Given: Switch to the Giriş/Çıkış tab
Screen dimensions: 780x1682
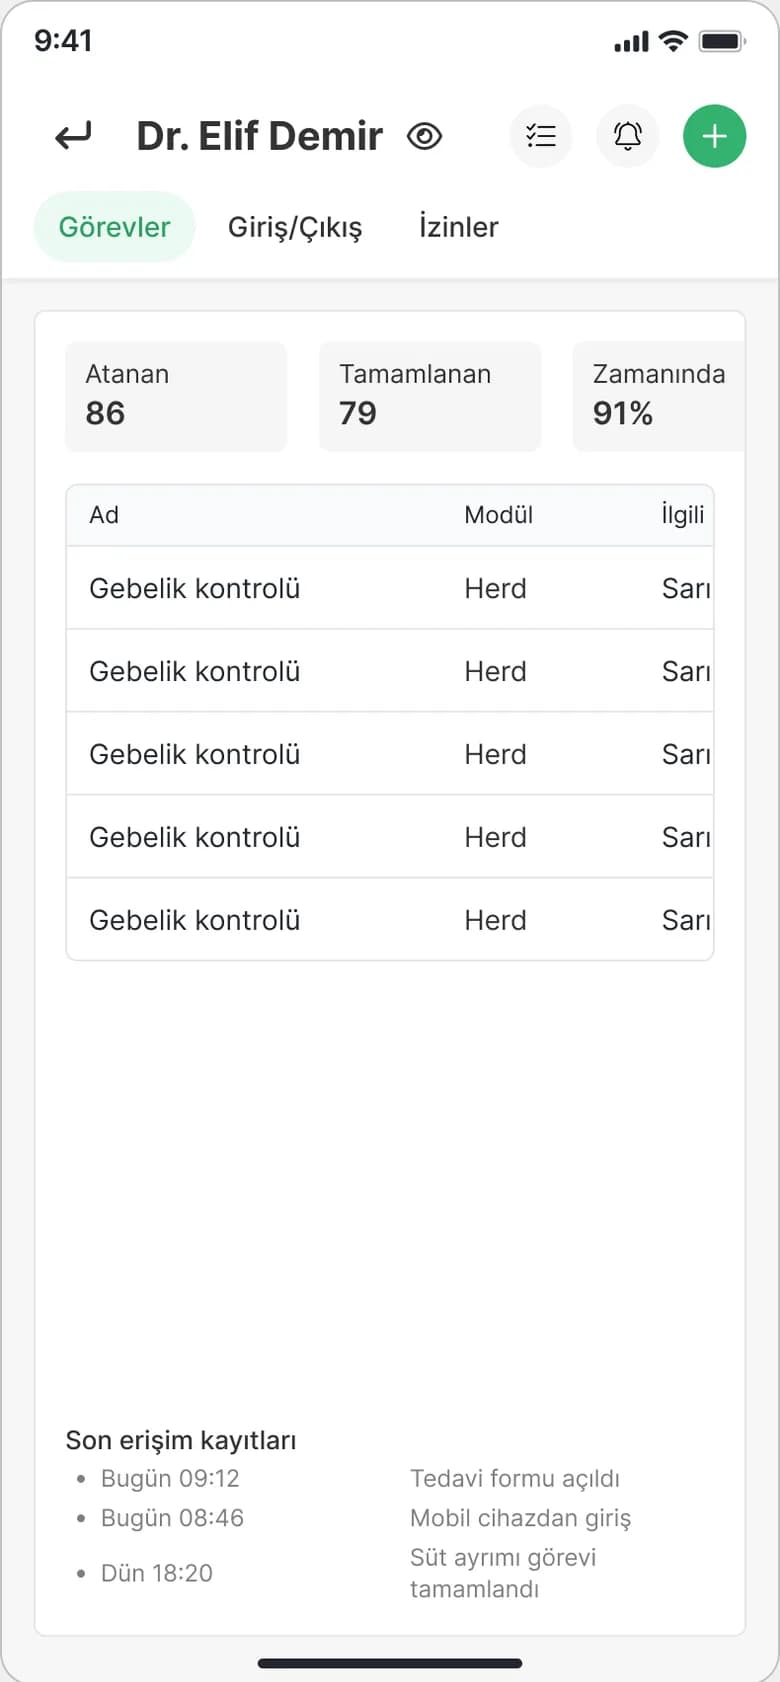Looking at the screenshot, I should (x=295, y=227).
